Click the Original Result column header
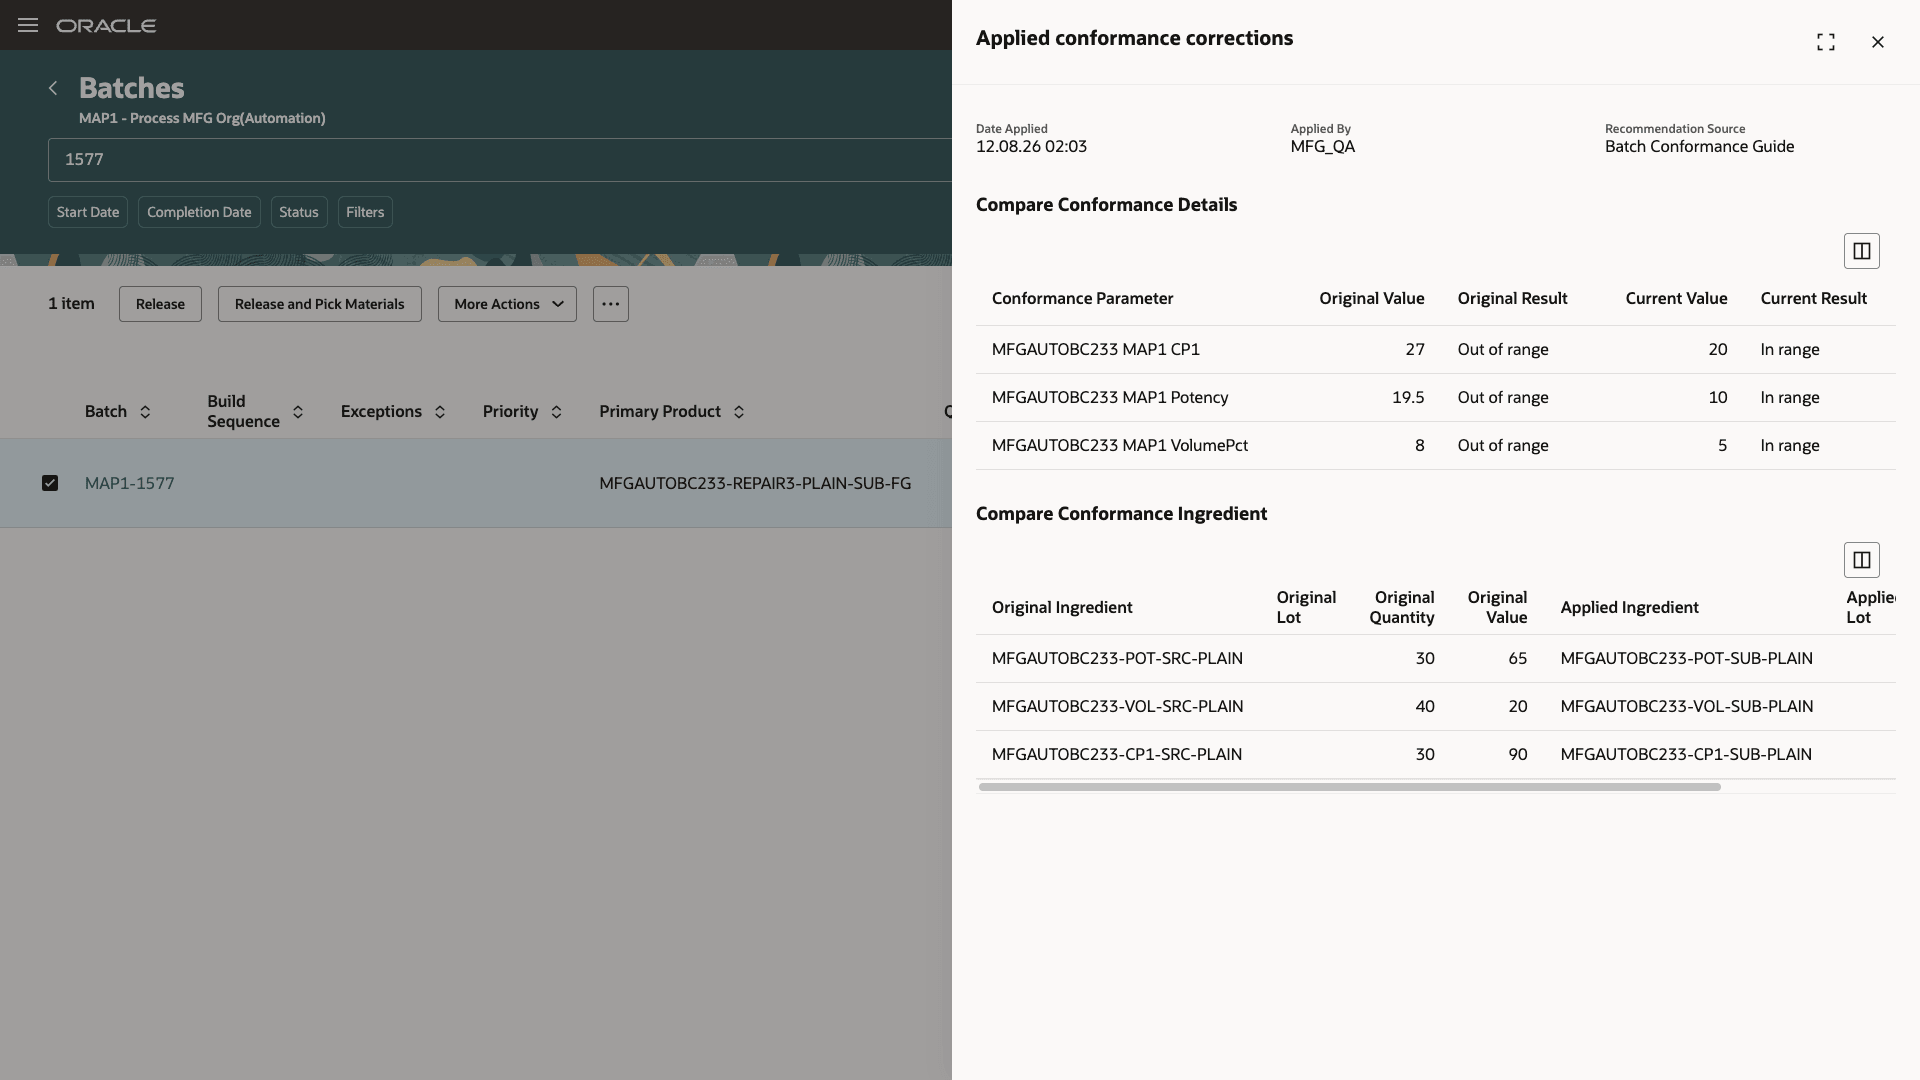This screenshot has height=1080, width=1920. (1512, 298)
